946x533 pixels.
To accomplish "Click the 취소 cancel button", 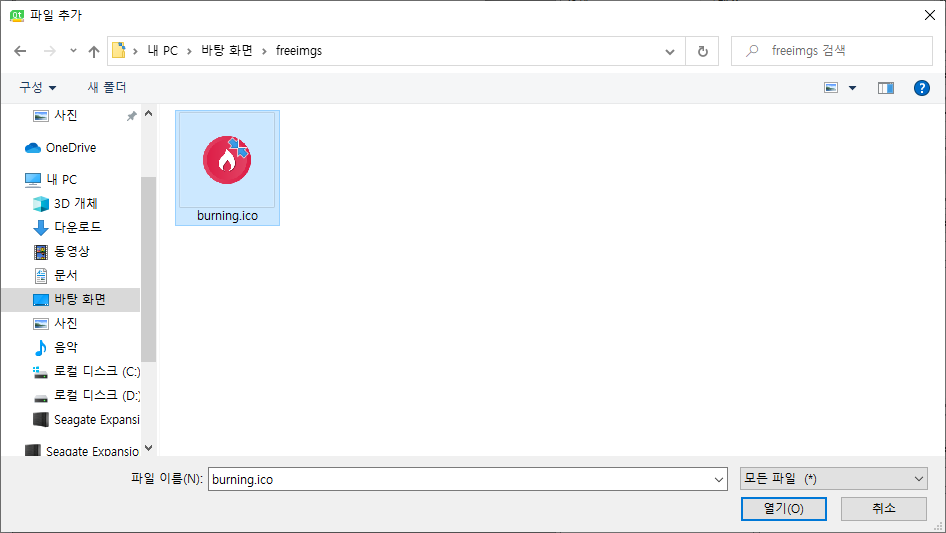I will click(884, 509).
